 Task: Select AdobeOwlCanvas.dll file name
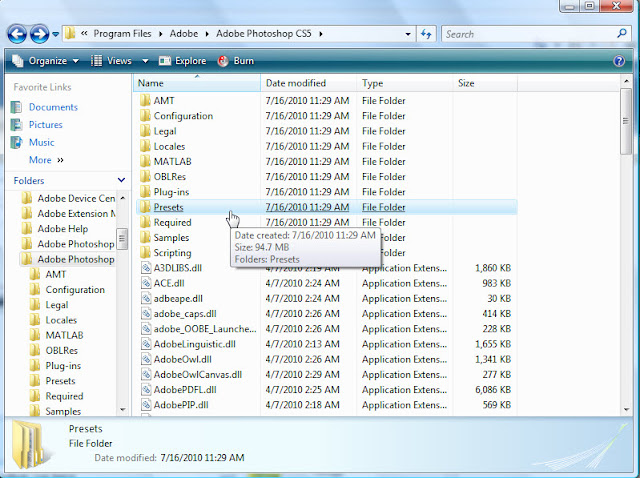point(198,374)
